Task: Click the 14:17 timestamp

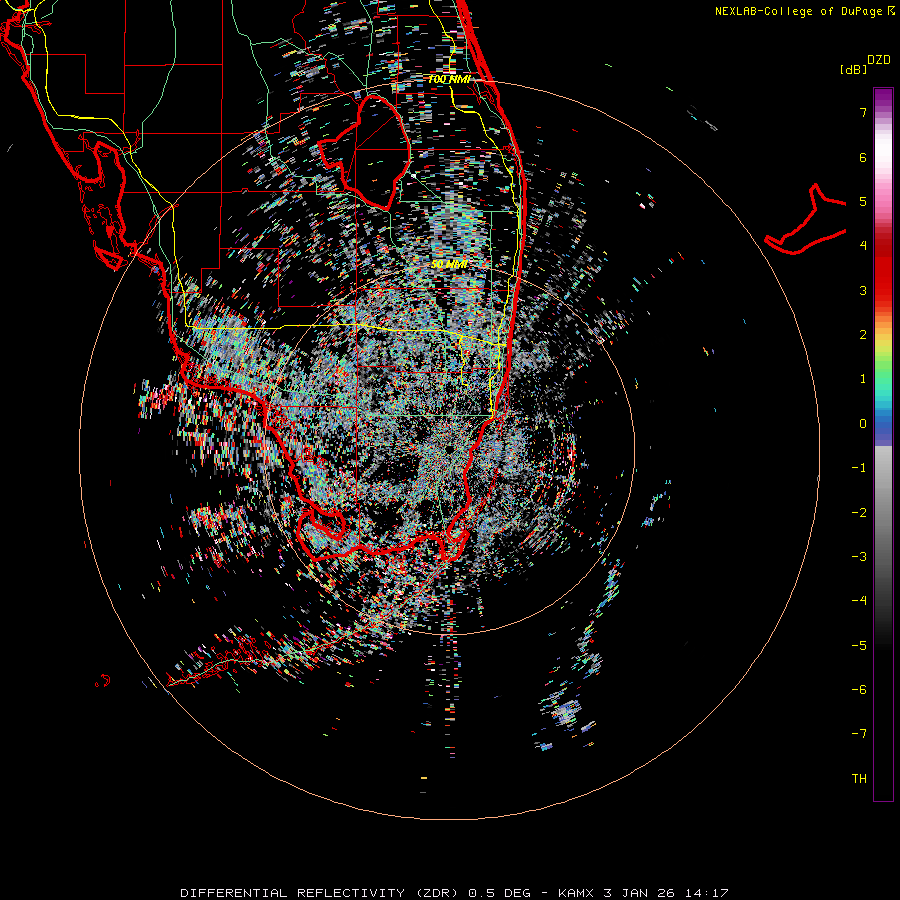Action: (x=707, y=893)
